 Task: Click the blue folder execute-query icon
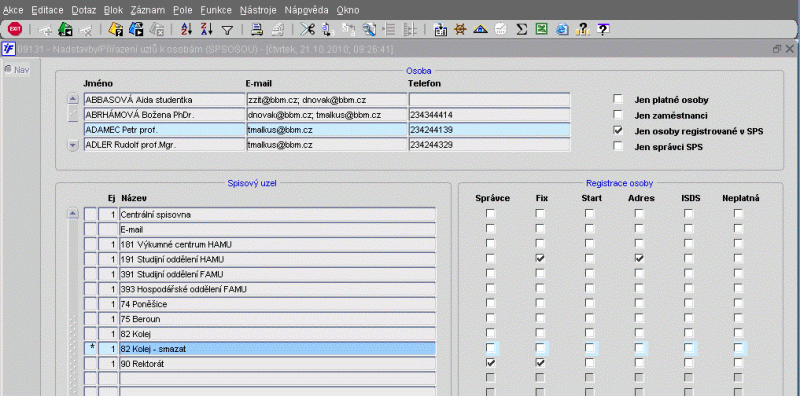tap(136, 30)
